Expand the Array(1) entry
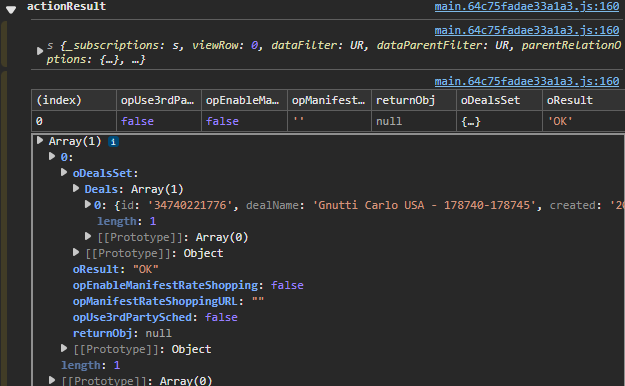 [x=40, y=140]
